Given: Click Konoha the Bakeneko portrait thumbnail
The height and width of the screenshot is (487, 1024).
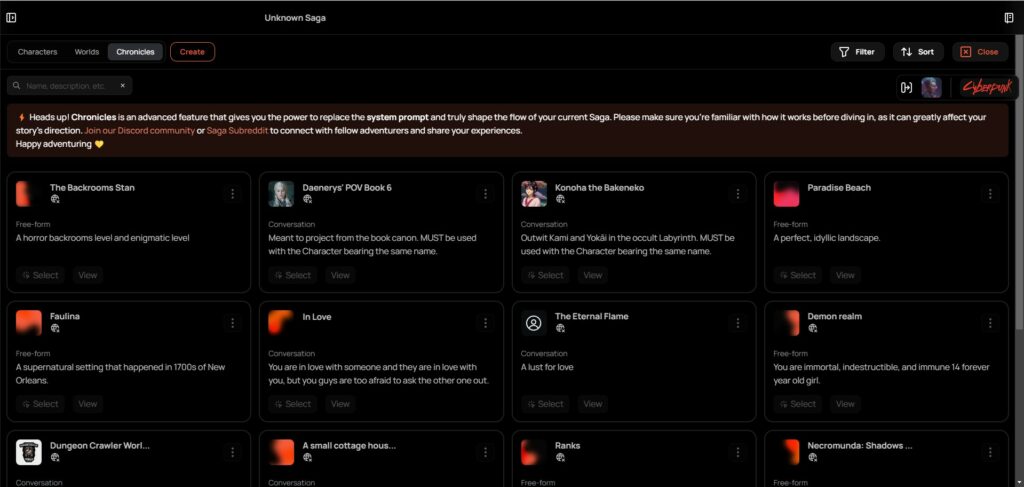Looking at the screenshot, I should tap(534, 194).
